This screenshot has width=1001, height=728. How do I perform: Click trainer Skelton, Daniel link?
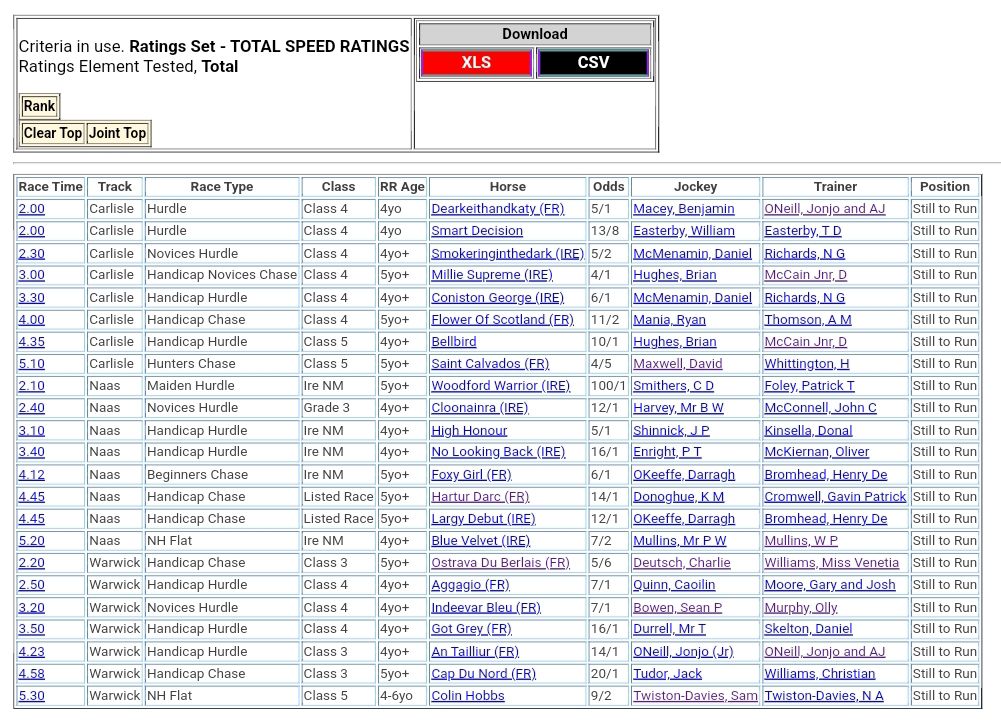(808, 629)
